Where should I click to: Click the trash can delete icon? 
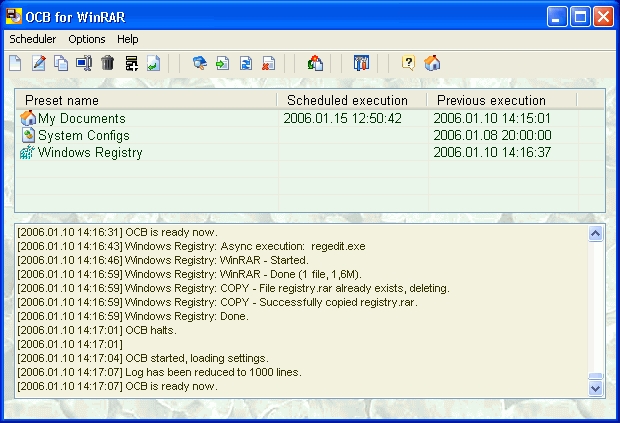click(108, 64)
